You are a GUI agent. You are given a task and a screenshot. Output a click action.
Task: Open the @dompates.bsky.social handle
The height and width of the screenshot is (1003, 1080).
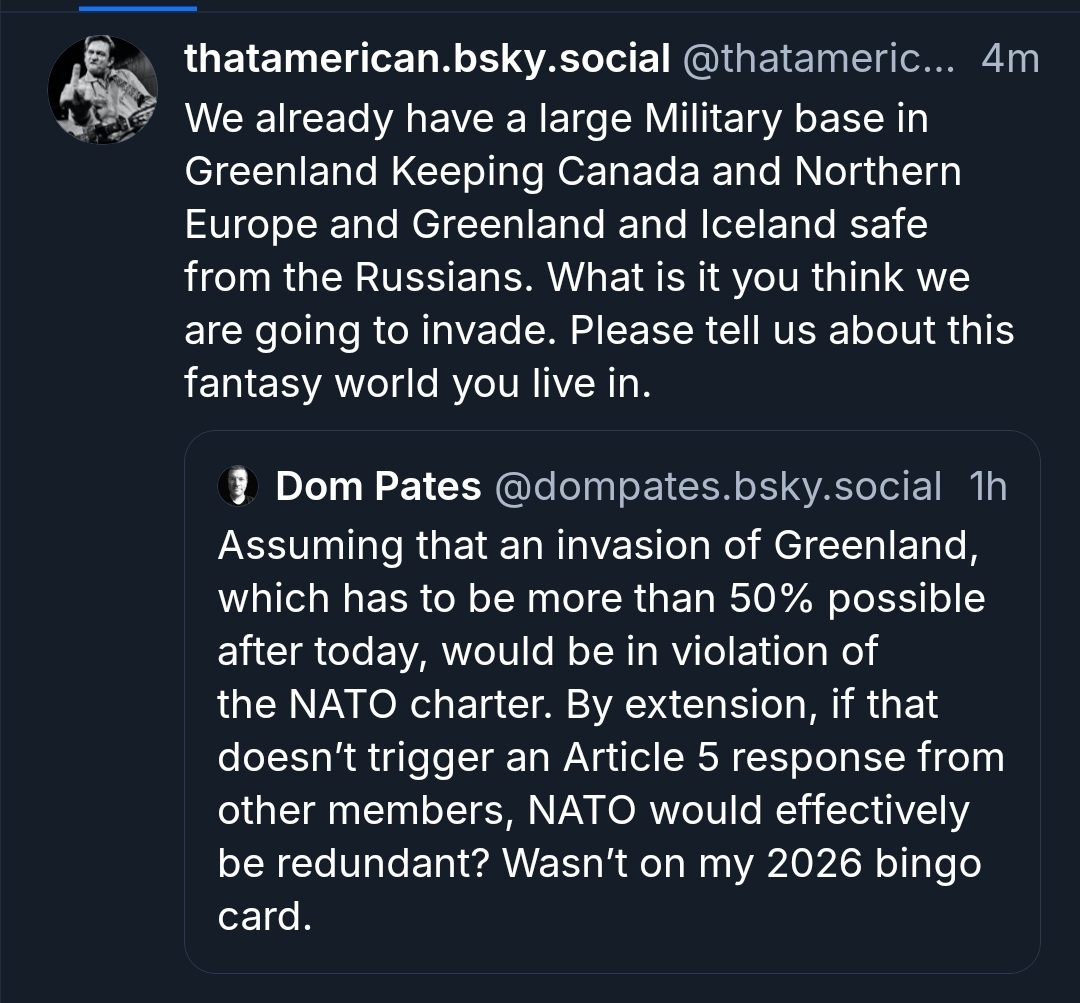click(717, 487)
